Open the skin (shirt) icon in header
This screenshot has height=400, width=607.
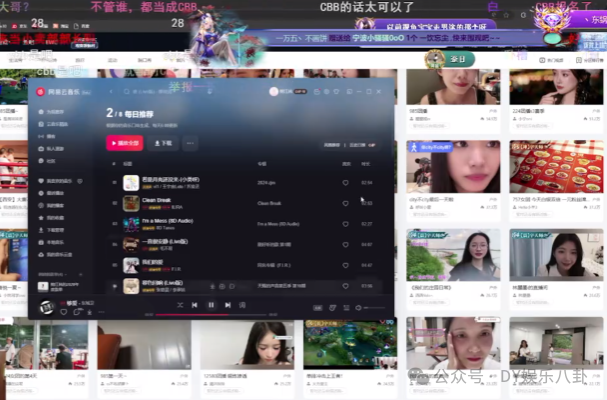[x=336, y=91]
